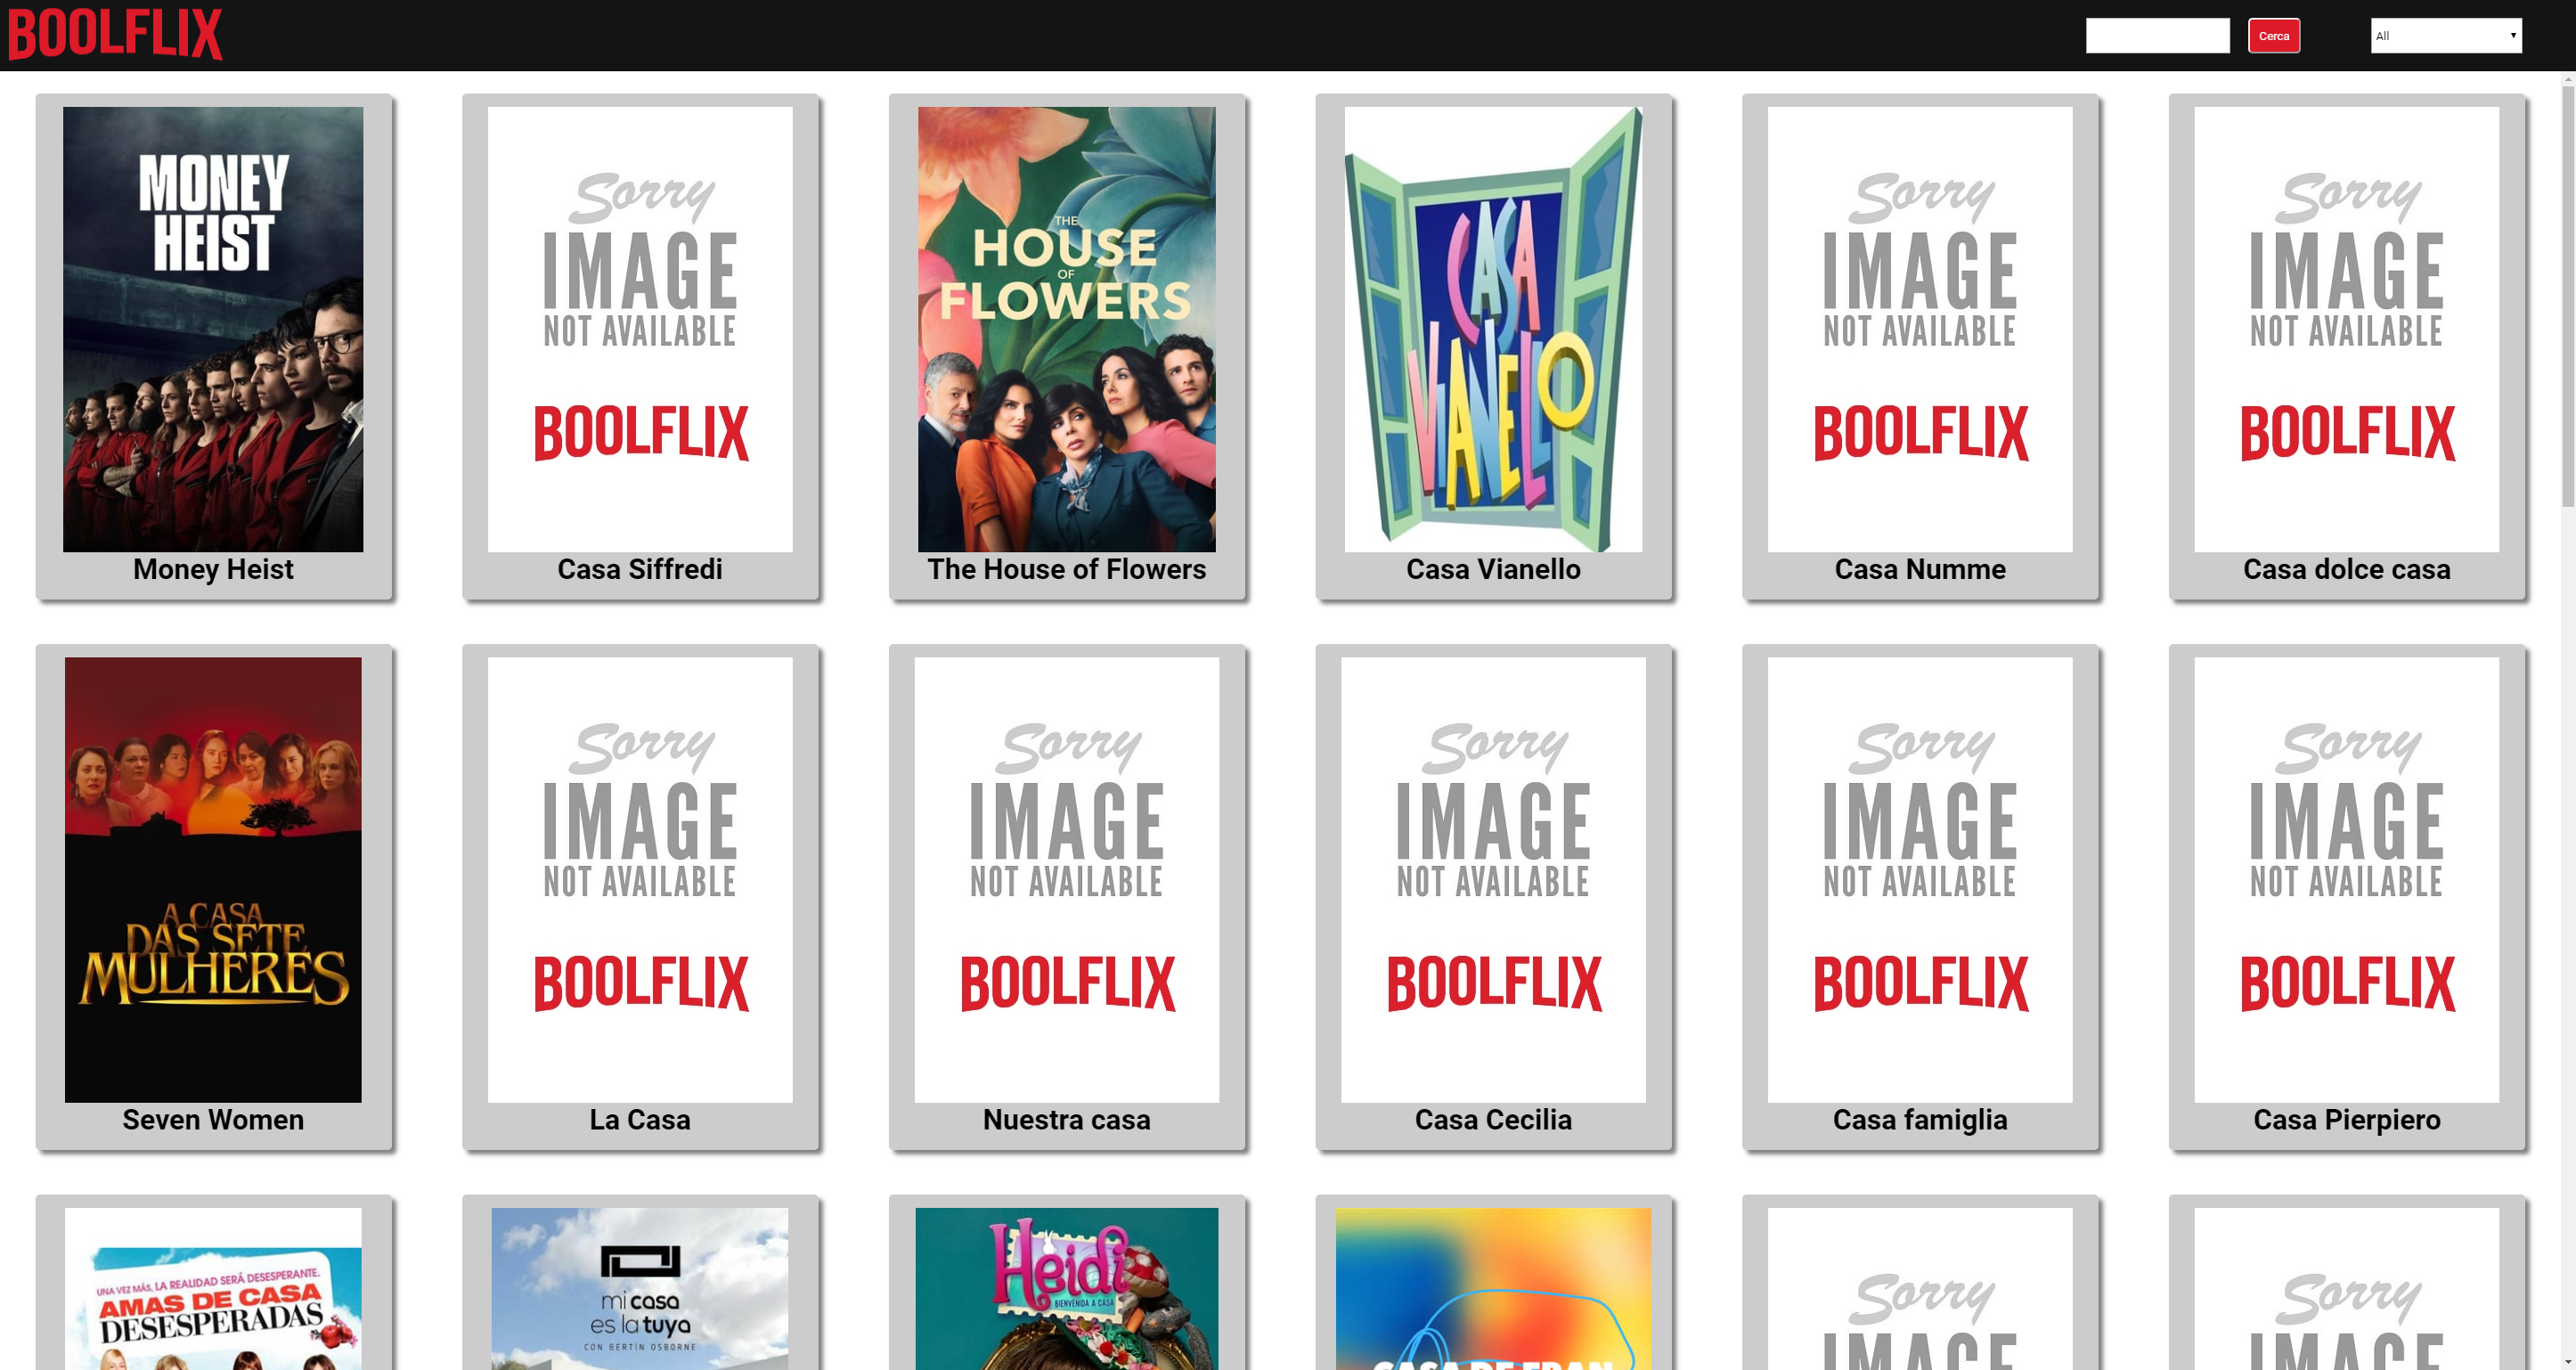Select the Casa Cecilia title

coord(1493,1119)
